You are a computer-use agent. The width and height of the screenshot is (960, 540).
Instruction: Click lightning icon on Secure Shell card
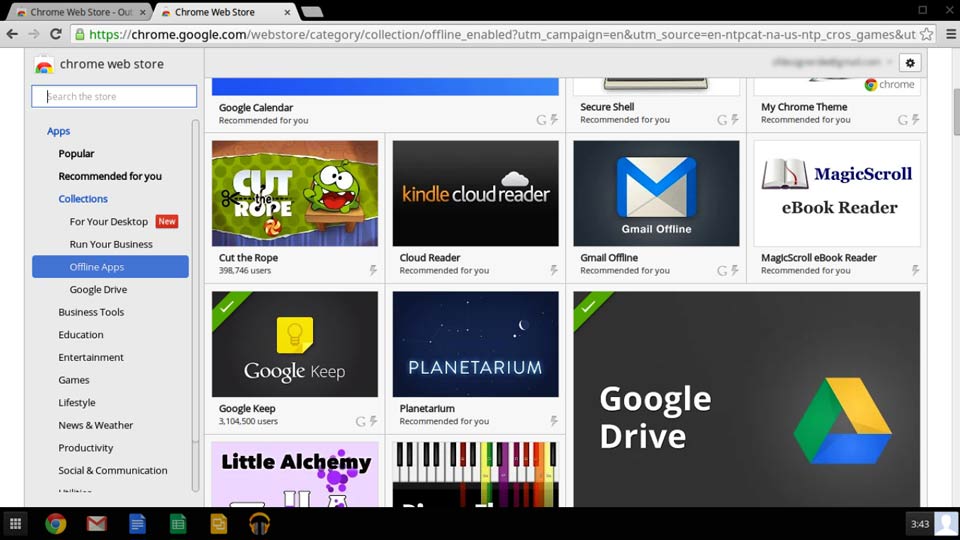735,119
